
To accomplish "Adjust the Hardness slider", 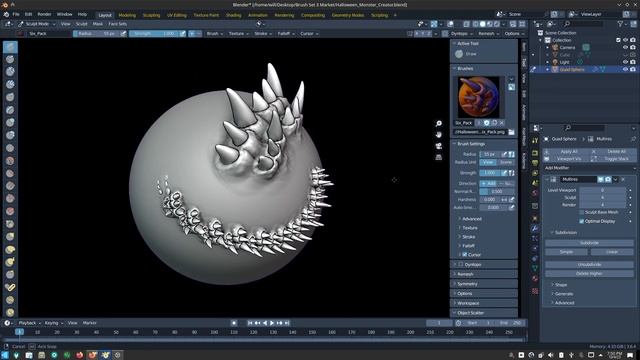I will click(489, 200).
